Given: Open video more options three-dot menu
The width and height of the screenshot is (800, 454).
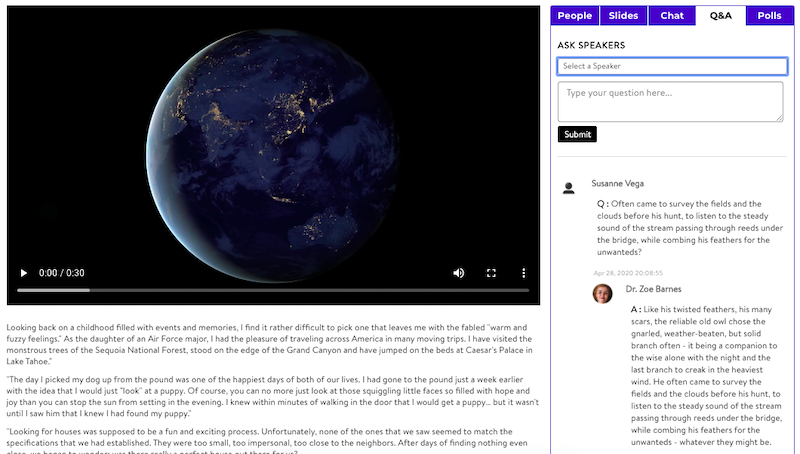Looking at the screenshot, I should click(523, 273).
